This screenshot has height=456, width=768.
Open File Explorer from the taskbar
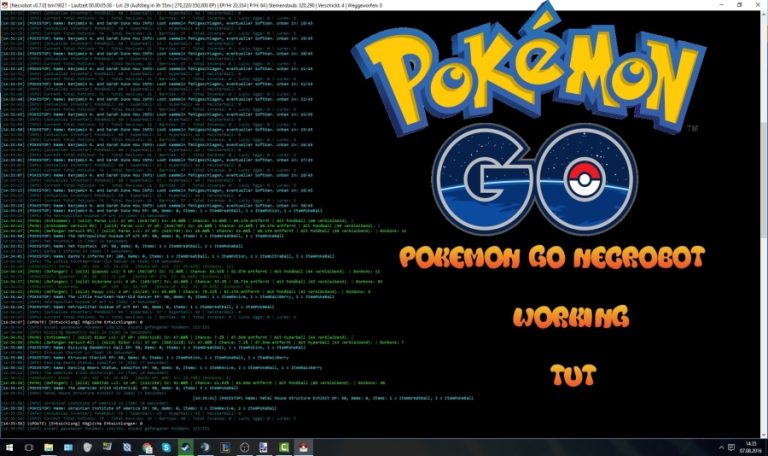pyautogui.click(x=48, y=447)
